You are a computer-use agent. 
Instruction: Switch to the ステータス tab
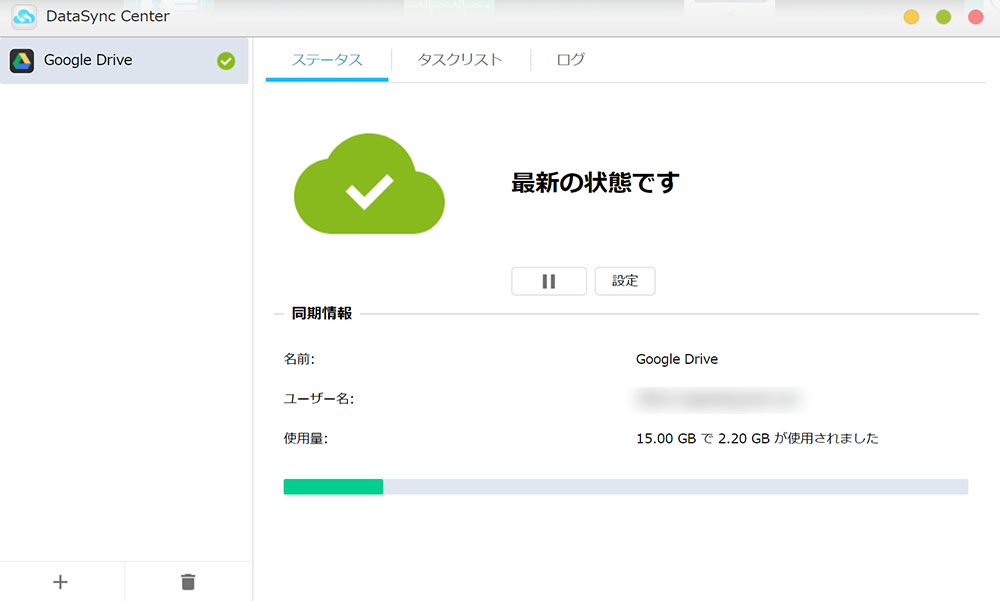click(327, 60)
